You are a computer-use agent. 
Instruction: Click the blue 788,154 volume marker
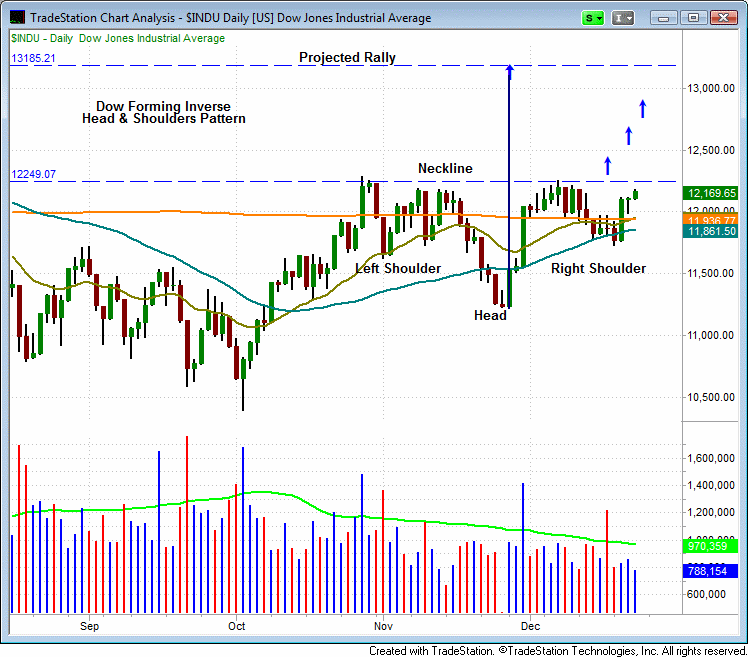pos(710,571)
